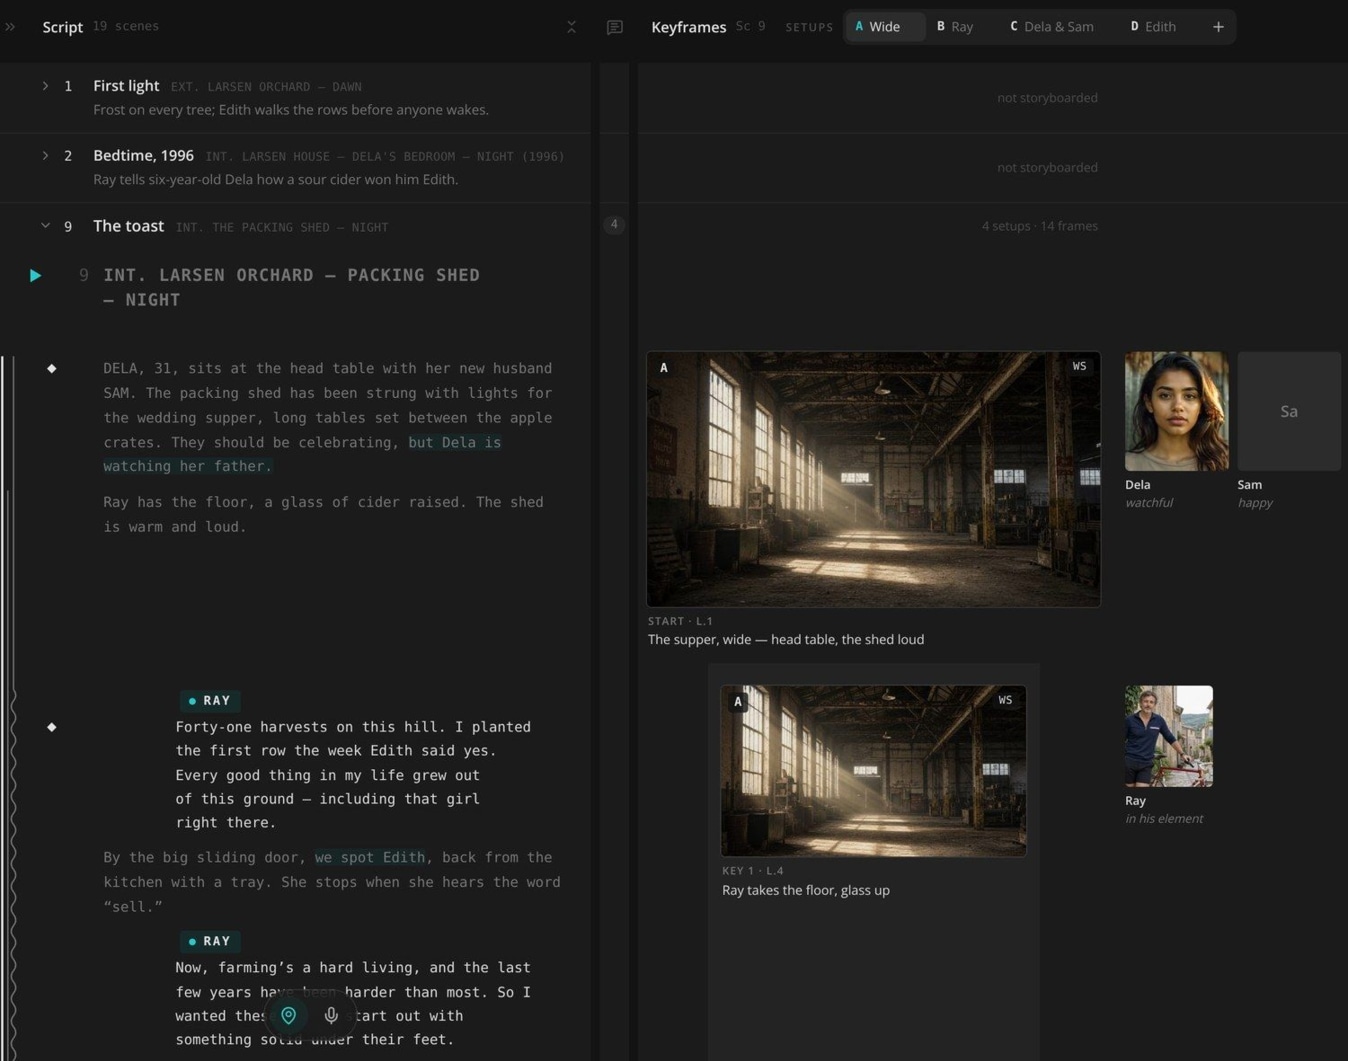Image resolution: width=1348 pixels, height=1061 pixels.
Task: Click second RAY character cue tag
Action: click(210, 941)
